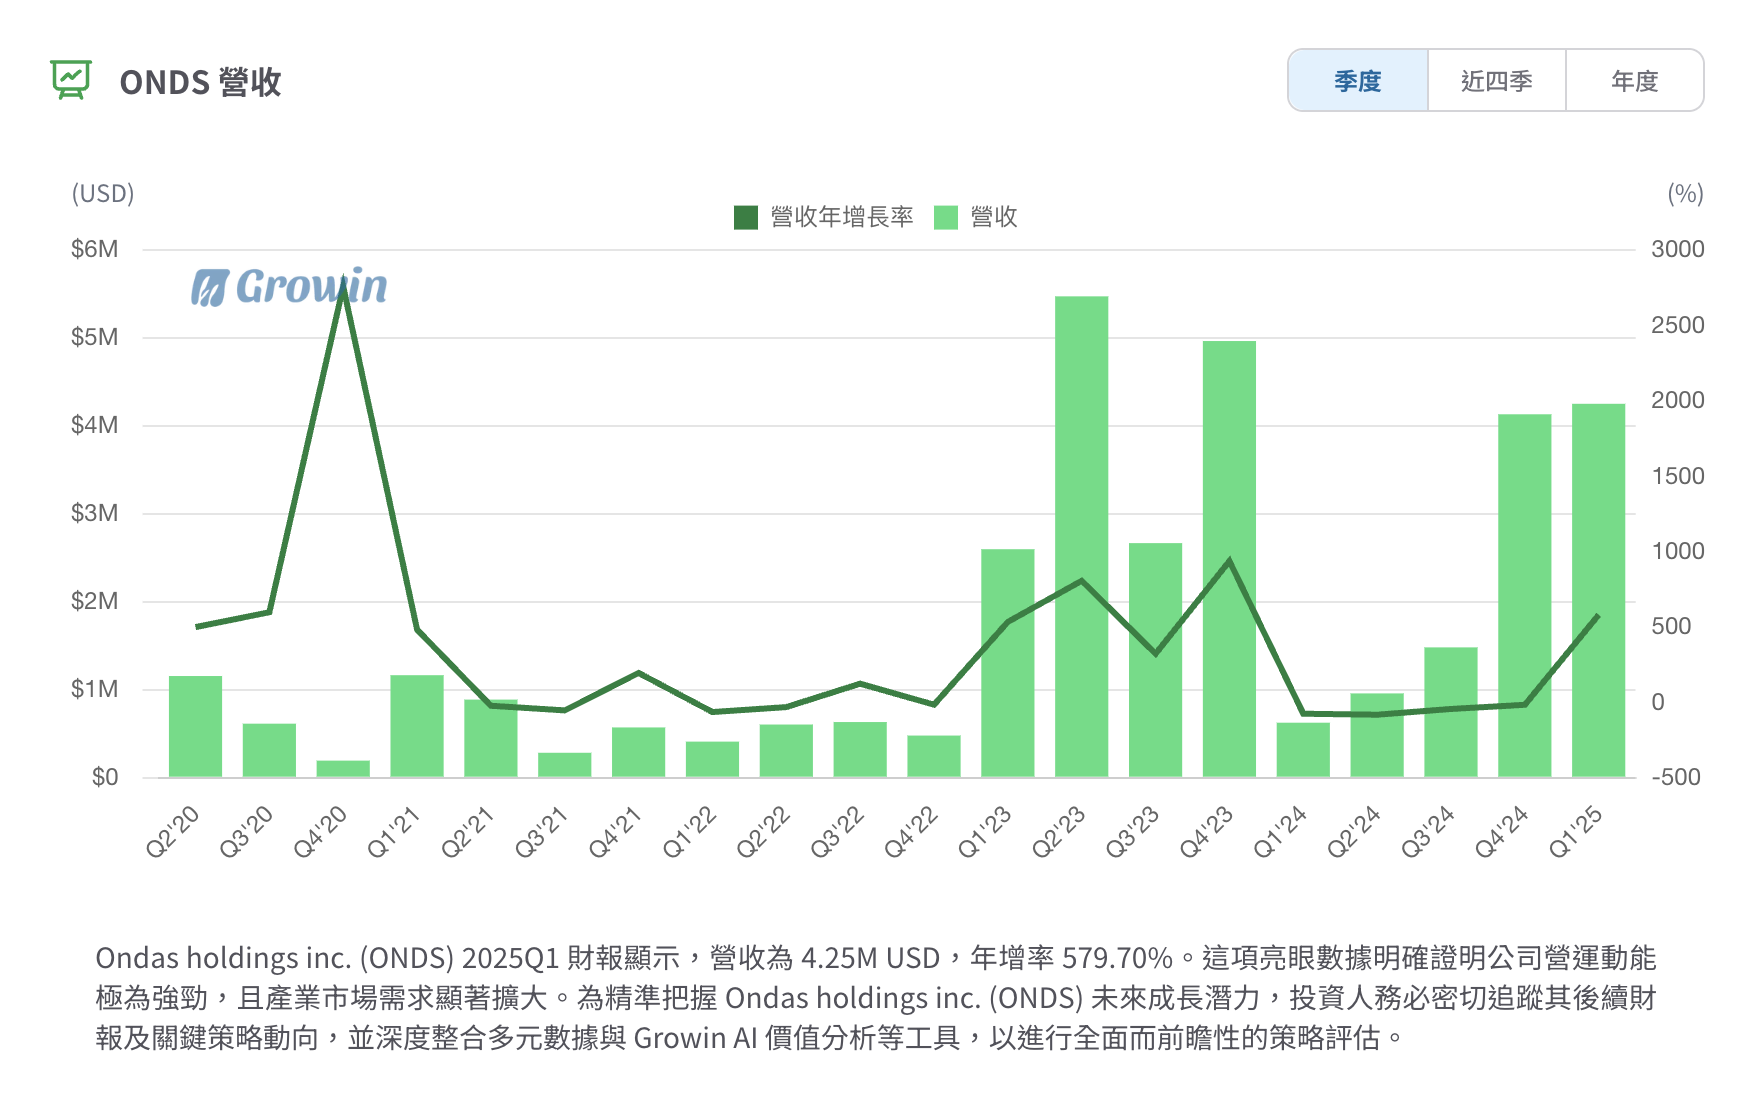
Task: Click the Growin watermark logo
Action: point(289,287)
